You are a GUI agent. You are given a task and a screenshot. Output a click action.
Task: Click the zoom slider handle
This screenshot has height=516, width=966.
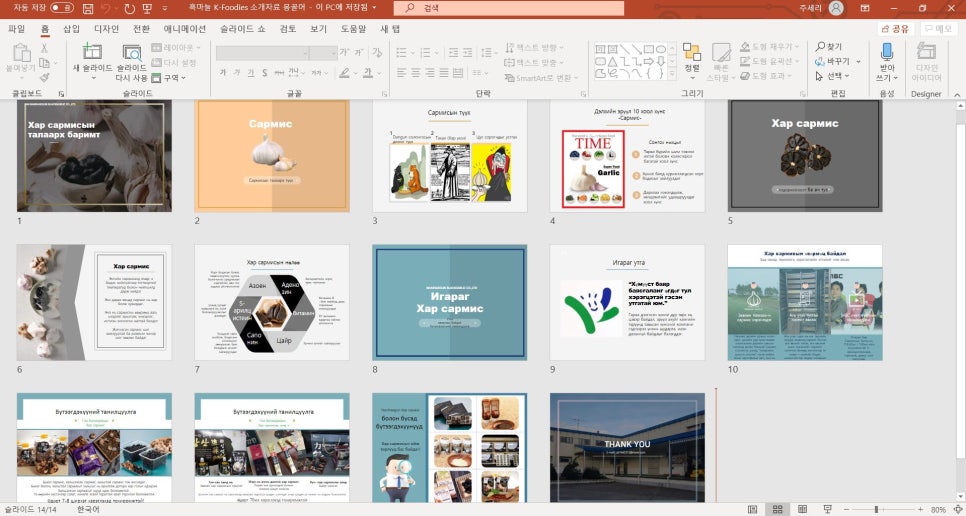coord(876,509)
